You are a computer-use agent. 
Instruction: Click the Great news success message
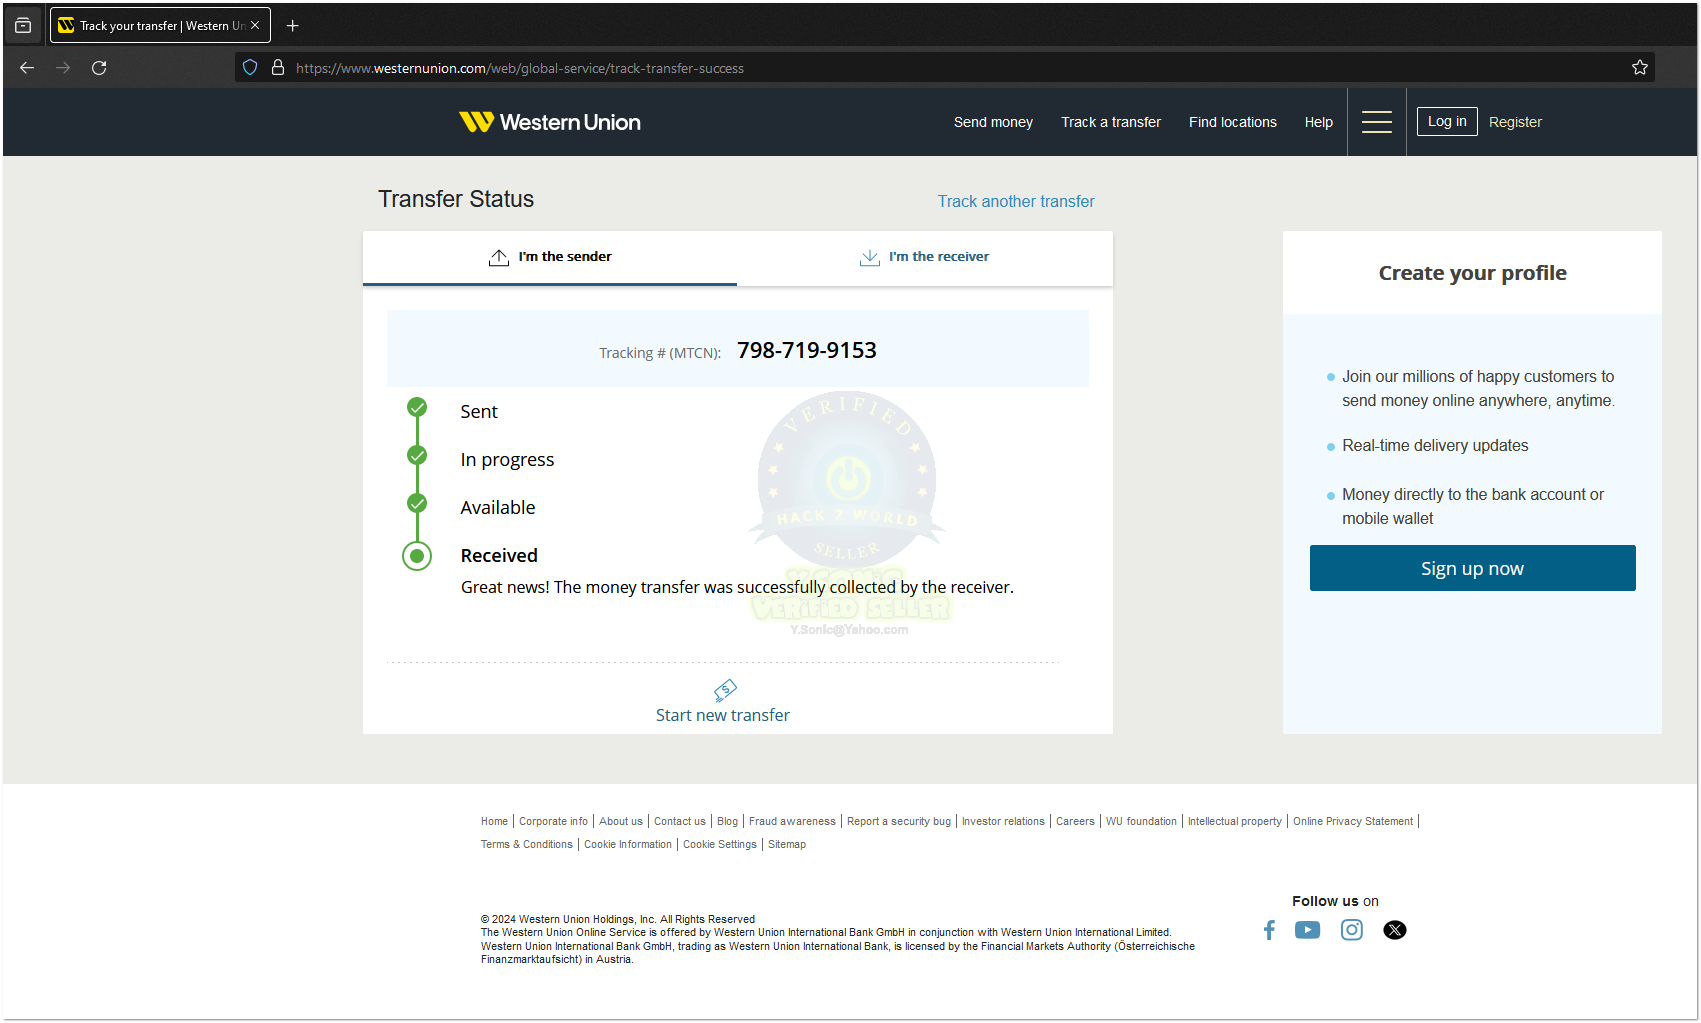(737, 587)
